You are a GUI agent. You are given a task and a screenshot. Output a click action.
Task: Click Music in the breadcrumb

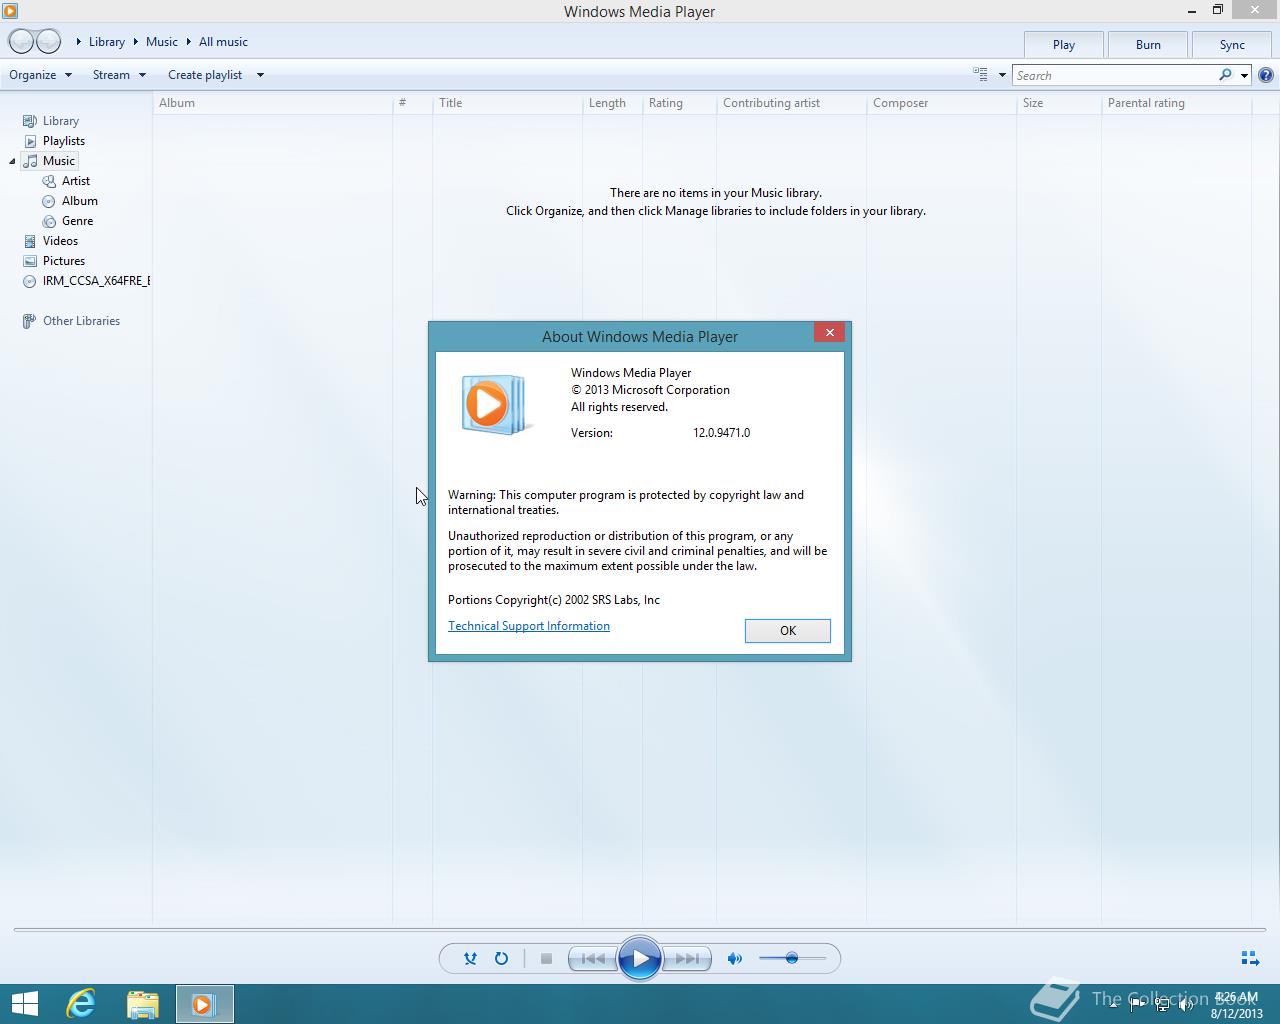162,42
